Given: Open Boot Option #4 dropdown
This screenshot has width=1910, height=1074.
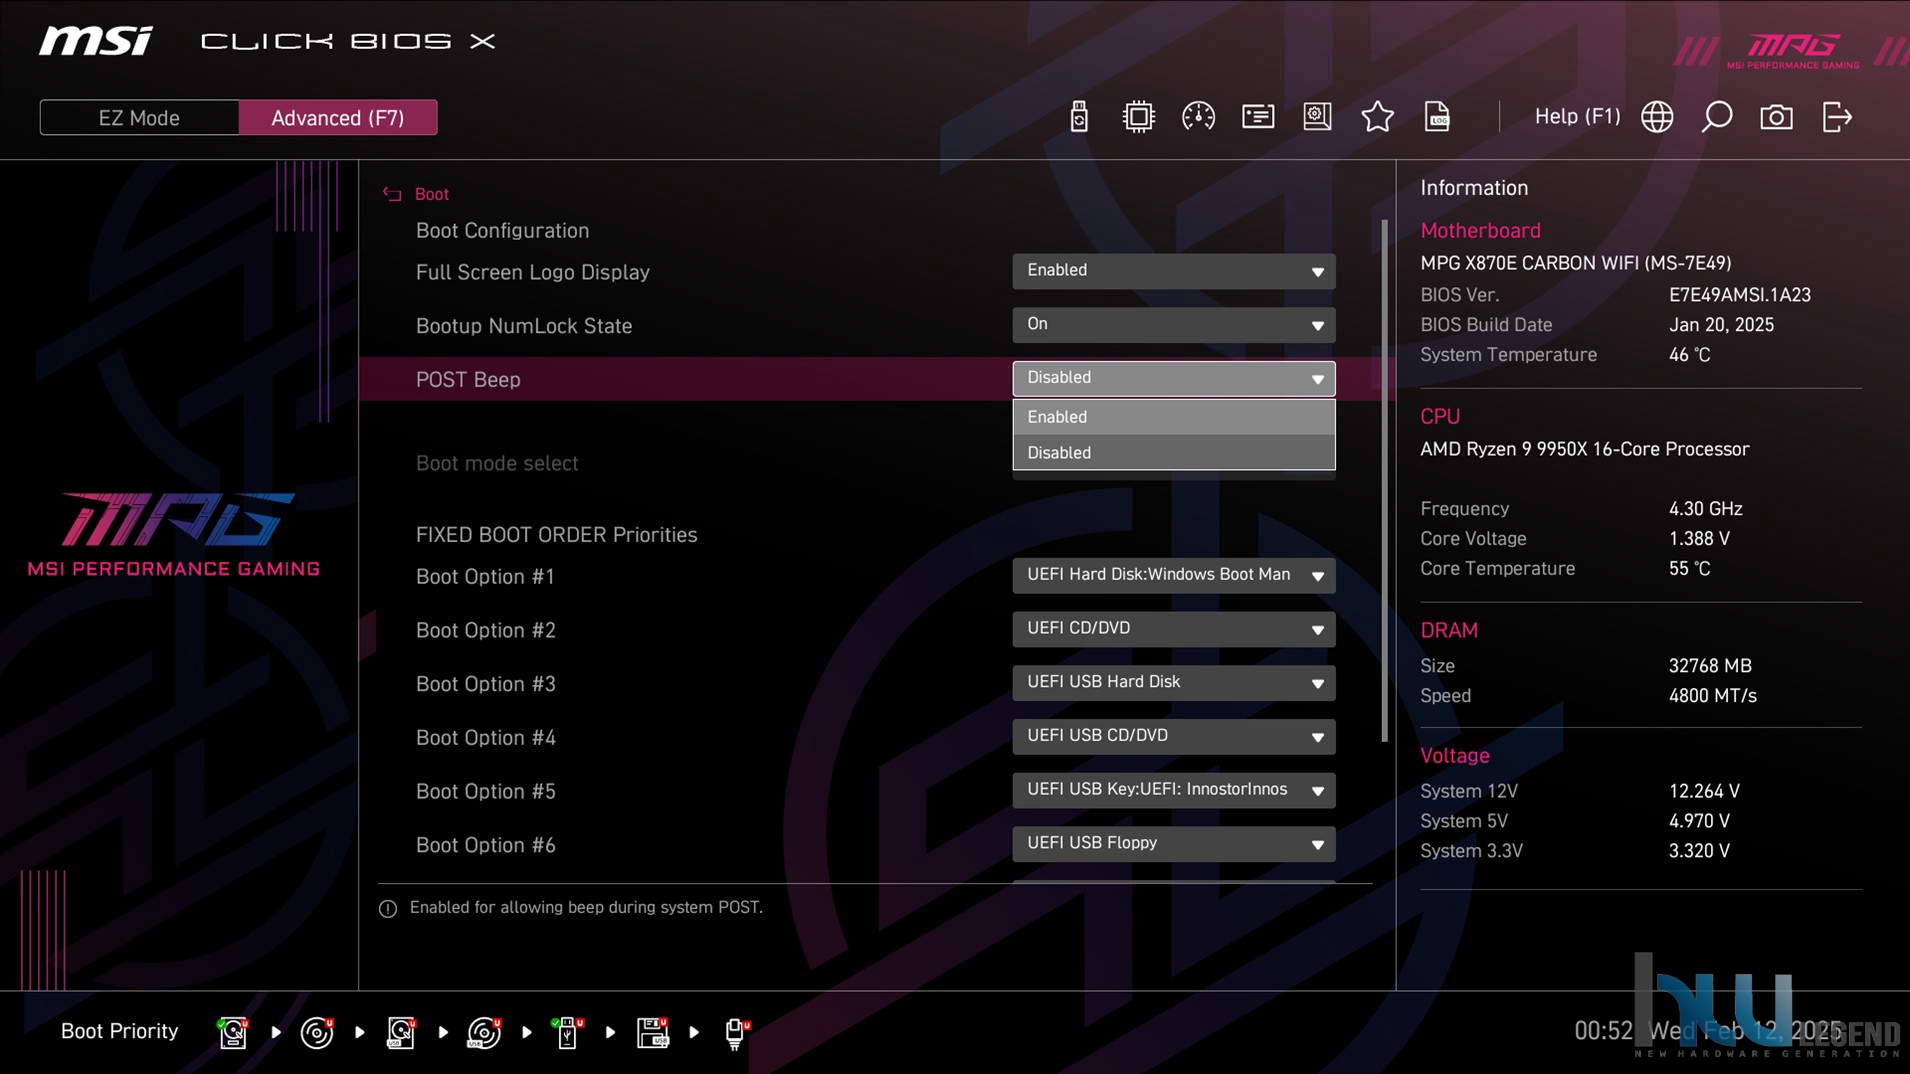Looking at the screenshot, I should [x=1173, y=737].
